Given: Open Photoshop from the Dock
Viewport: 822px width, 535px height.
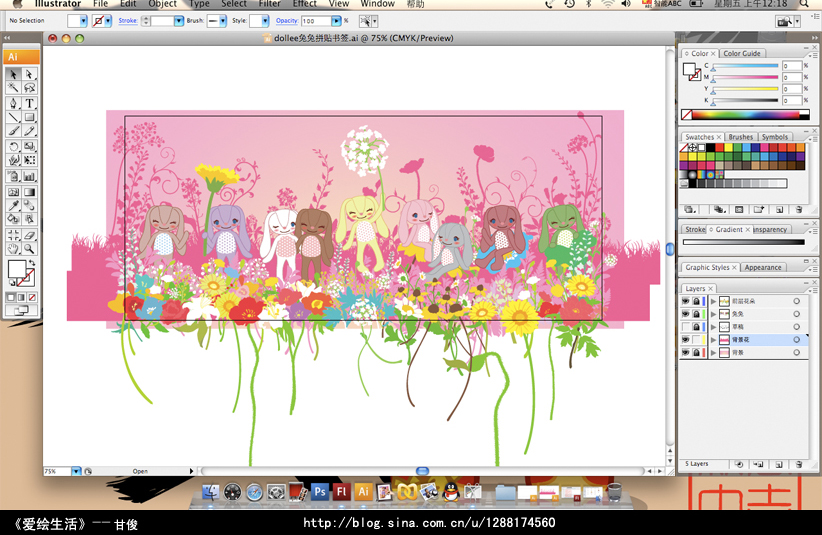Looking at the screenshot, I should (x=319, y=492).
